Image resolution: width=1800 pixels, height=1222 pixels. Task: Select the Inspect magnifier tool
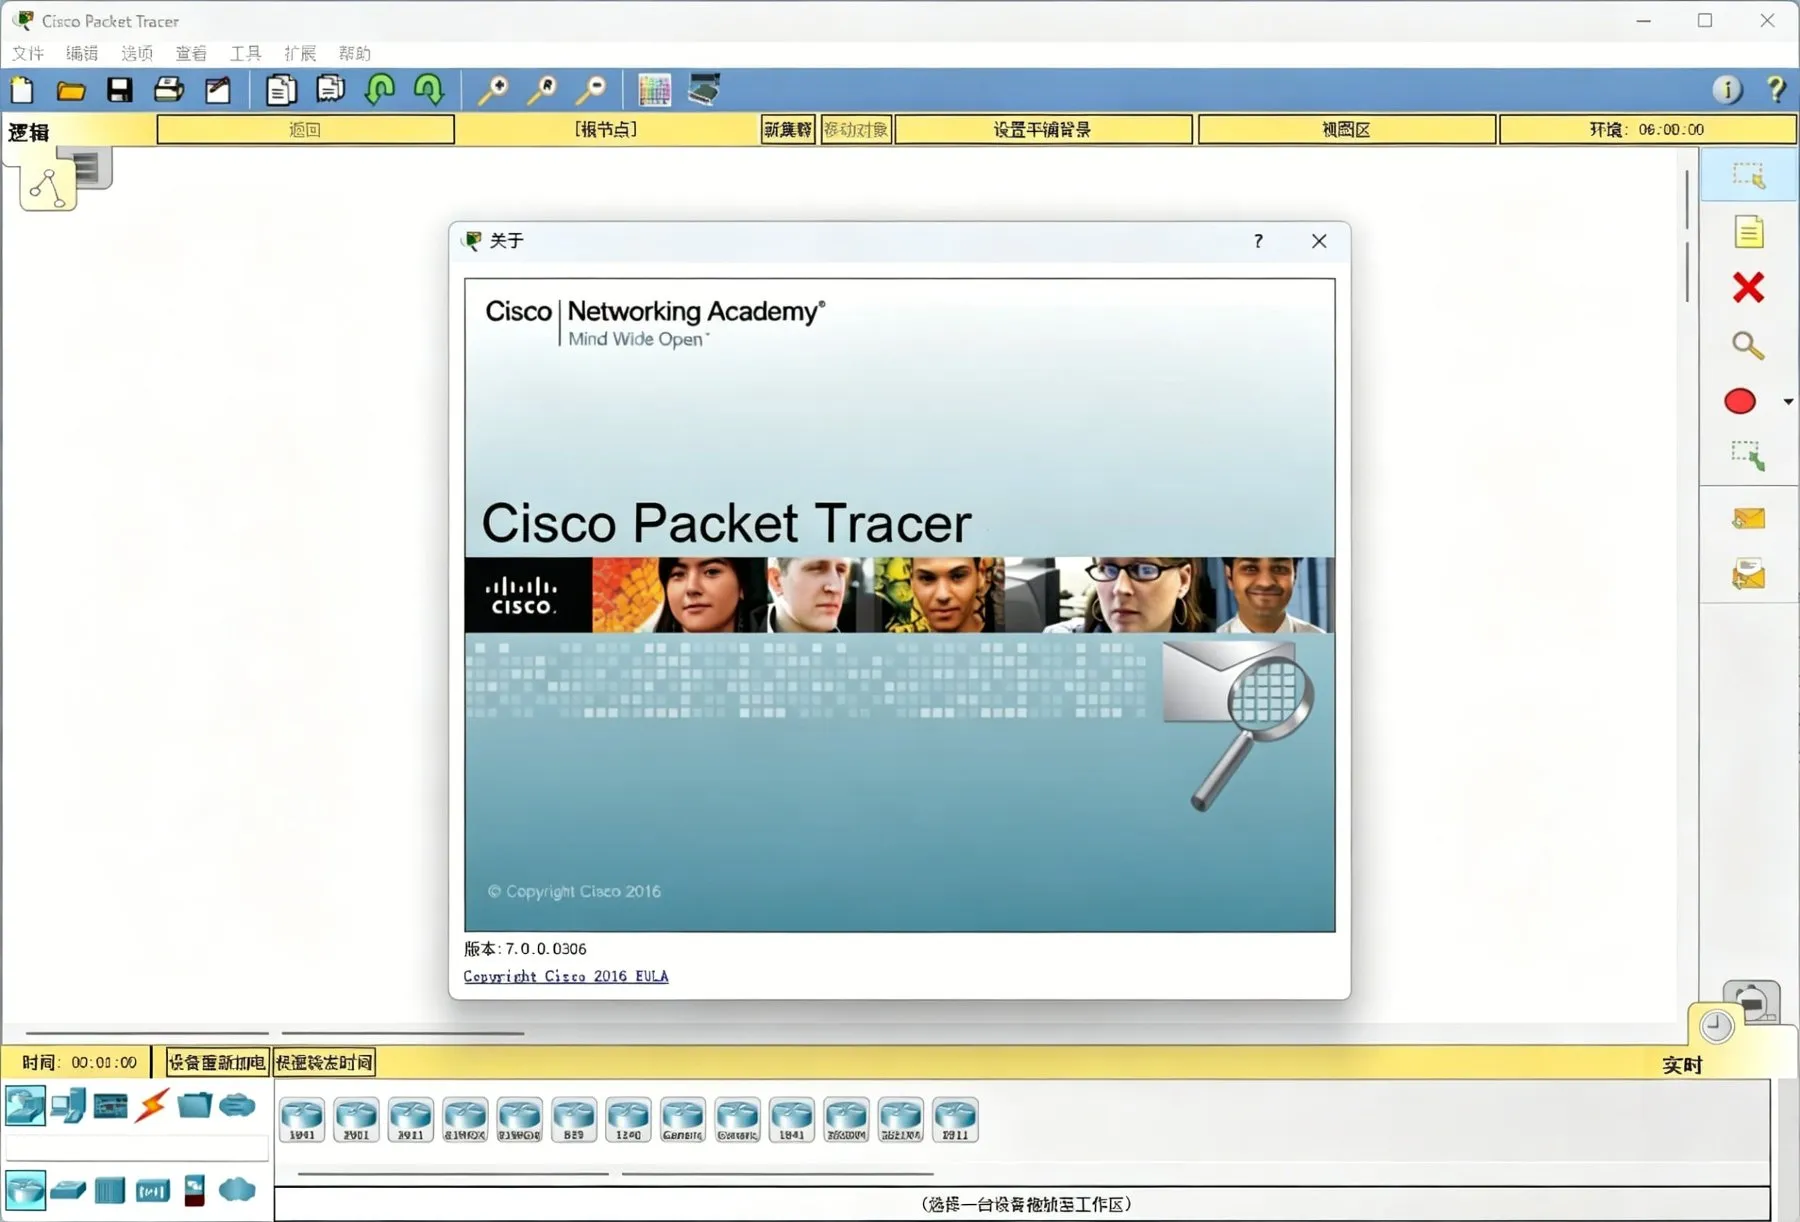coord(1748,346)
